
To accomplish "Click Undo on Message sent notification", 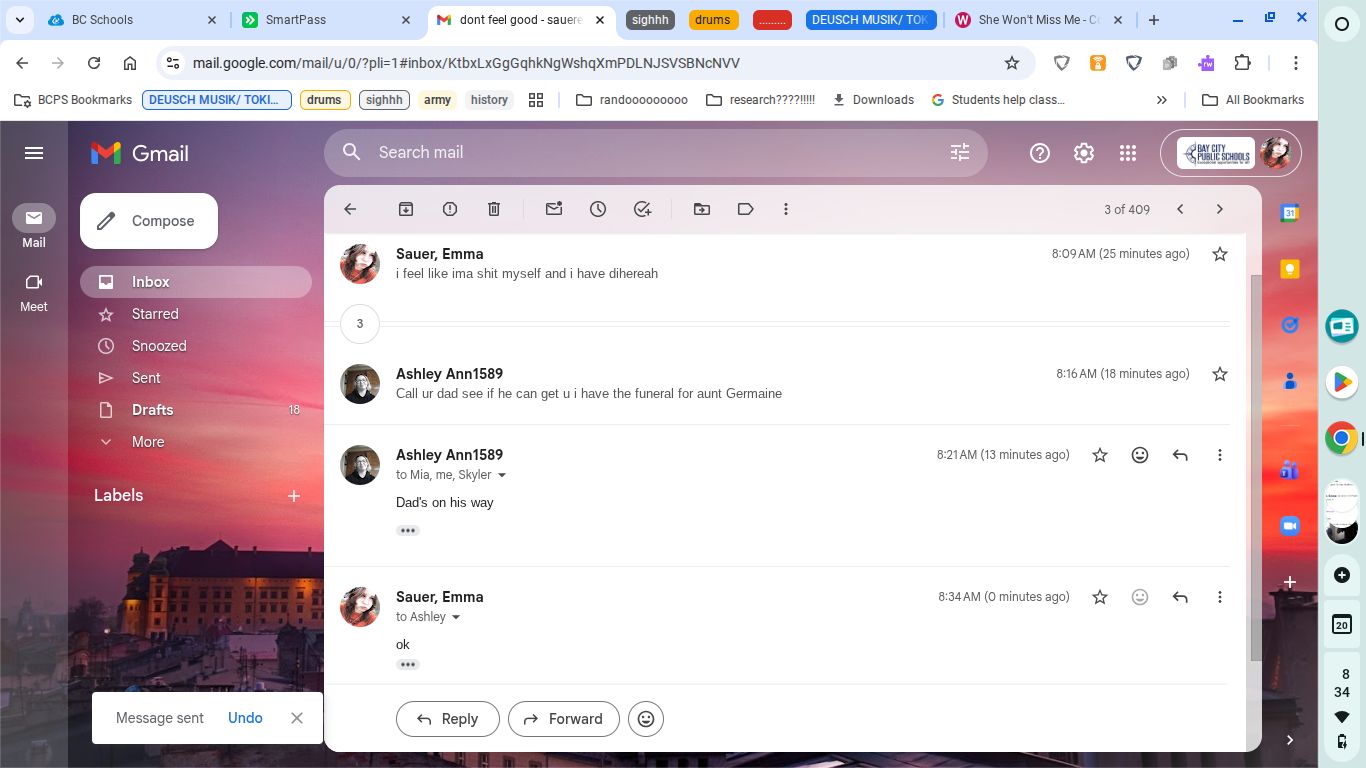I will [x=245, y=718].
